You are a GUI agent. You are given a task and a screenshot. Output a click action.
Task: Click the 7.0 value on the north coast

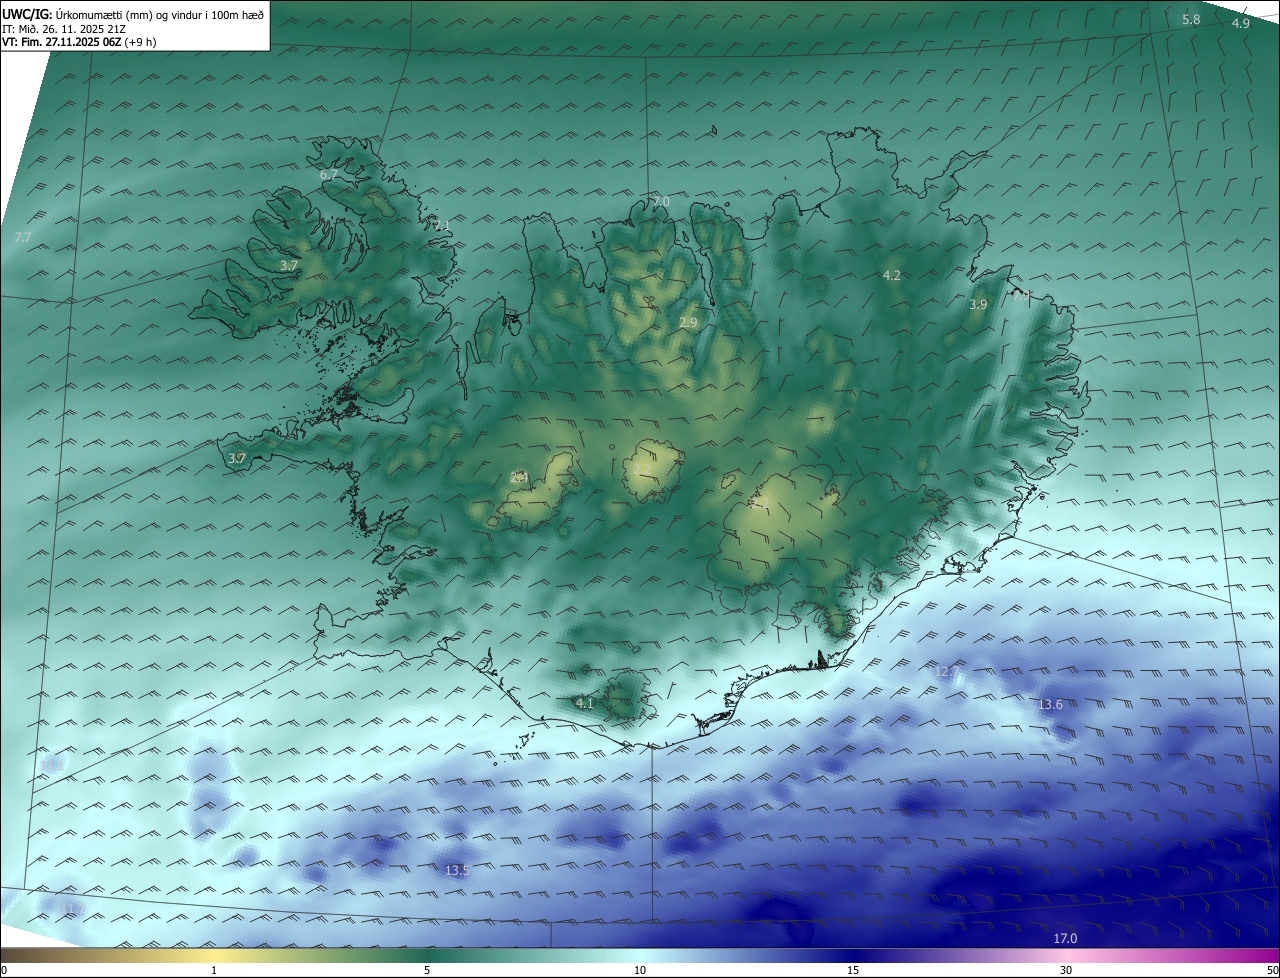click(x=661, y=201)
